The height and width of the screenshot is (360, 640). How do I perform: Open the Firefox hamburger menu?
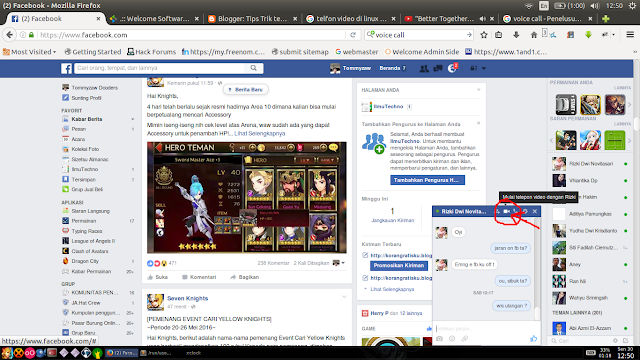pyautogui.click(x=630, y=35)
